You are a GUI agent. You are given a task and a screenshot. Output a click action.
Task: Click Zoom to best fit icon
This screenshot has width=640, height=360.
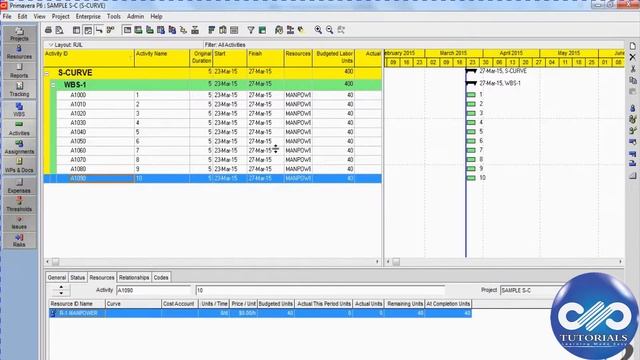coord(341,30)
